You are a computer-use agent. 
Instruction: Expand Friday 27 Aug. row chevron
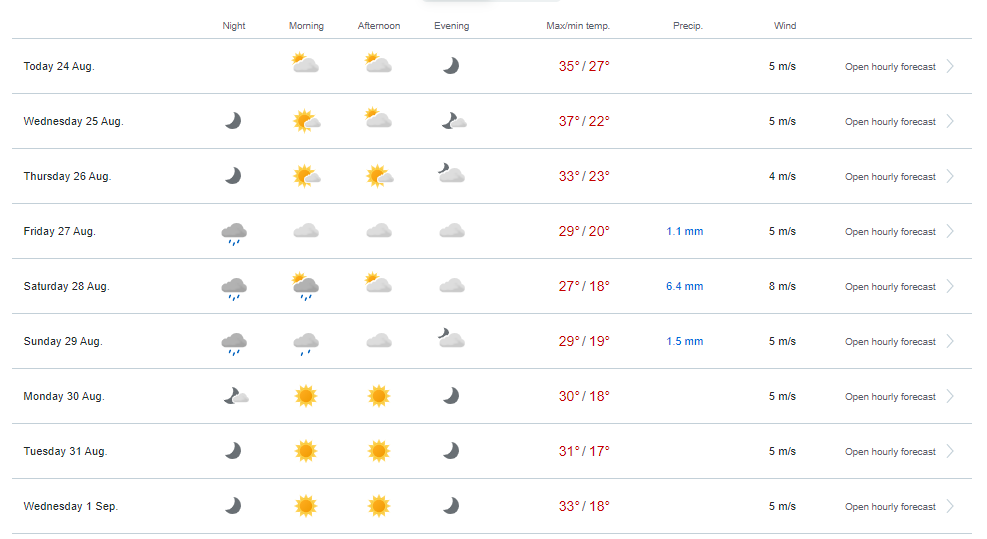coord(949,232)
